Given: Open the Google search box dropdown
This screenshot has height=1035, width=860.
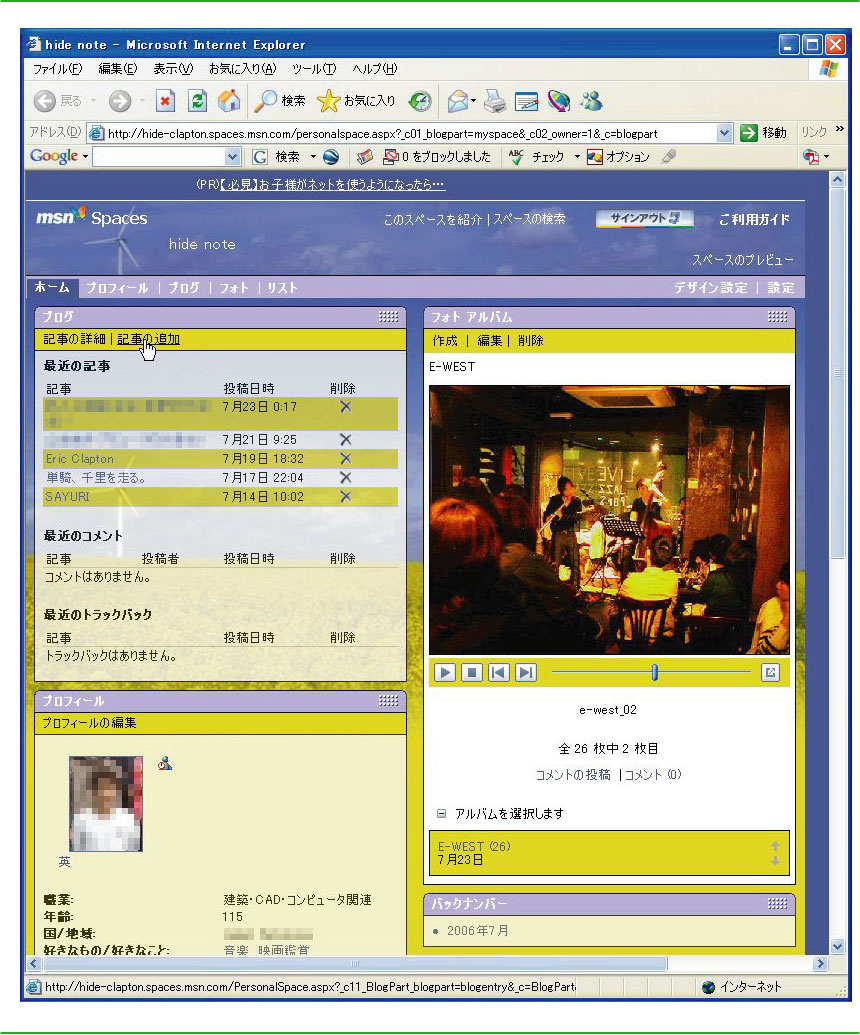Looking at the screenshot, I should click(232, 157).
